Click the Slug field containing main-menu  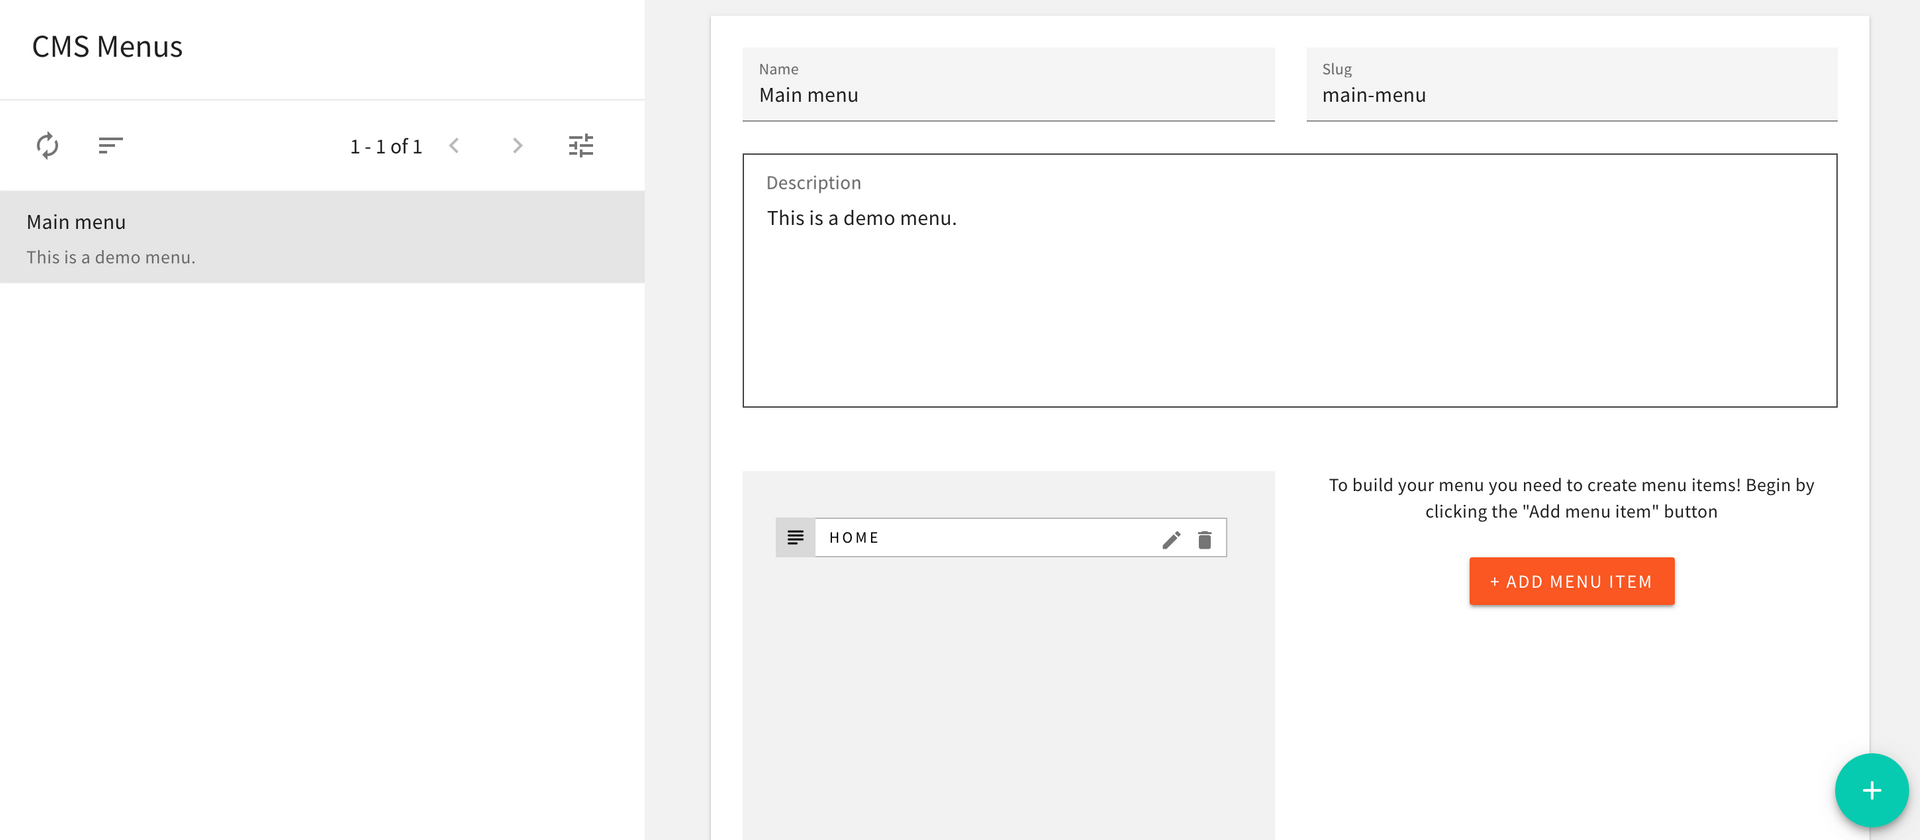(1570, 95)
